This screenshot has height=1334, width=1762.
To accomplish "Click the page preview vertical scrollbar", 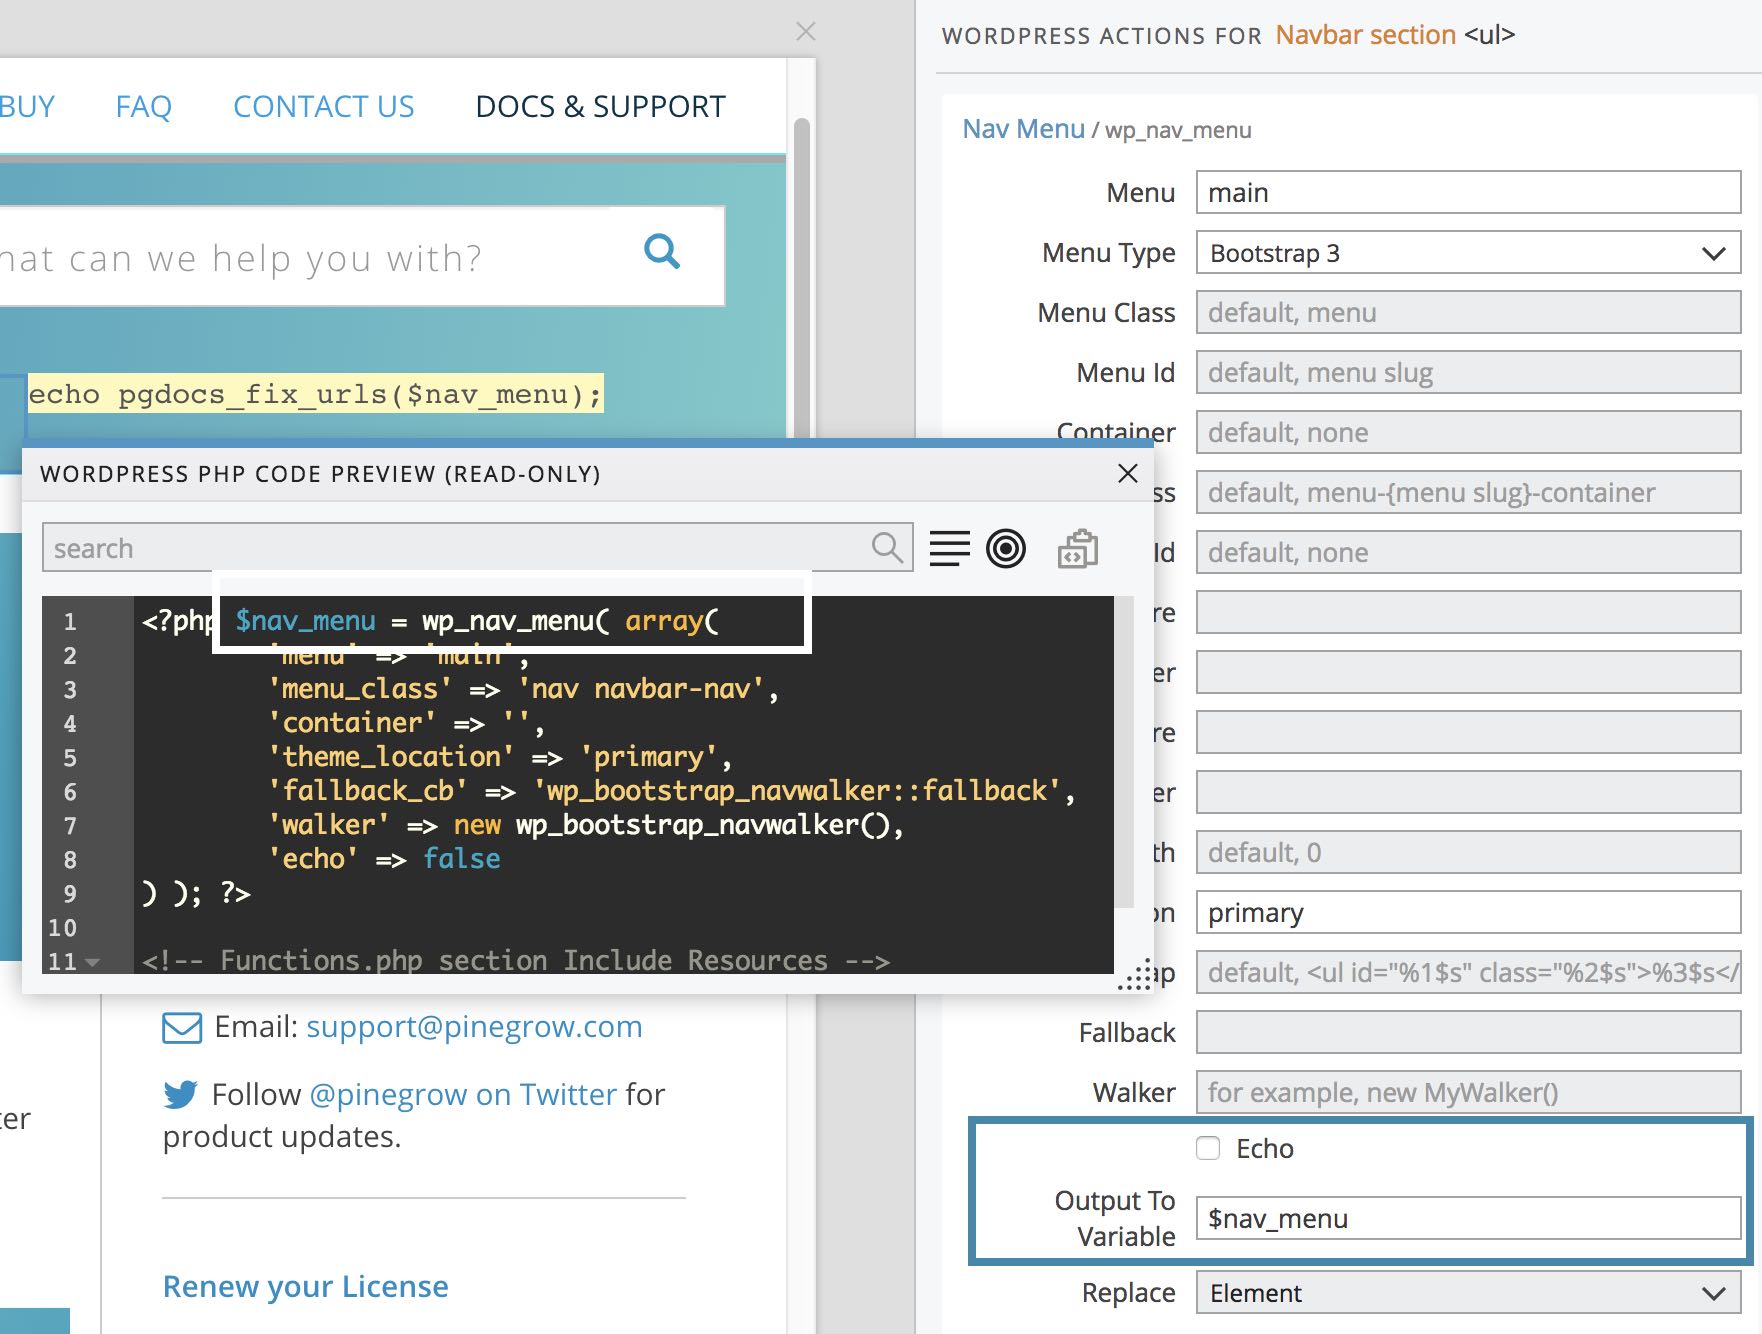I will point(801,280).
